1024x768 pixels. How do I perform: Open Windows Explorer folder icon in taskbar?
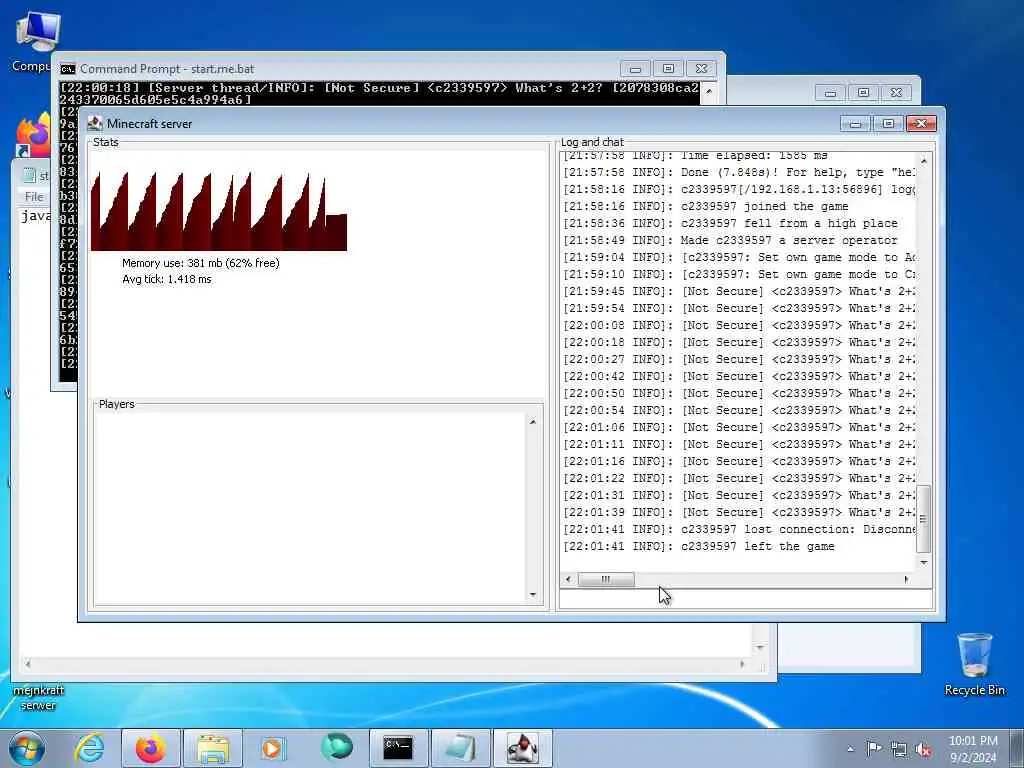213,748
